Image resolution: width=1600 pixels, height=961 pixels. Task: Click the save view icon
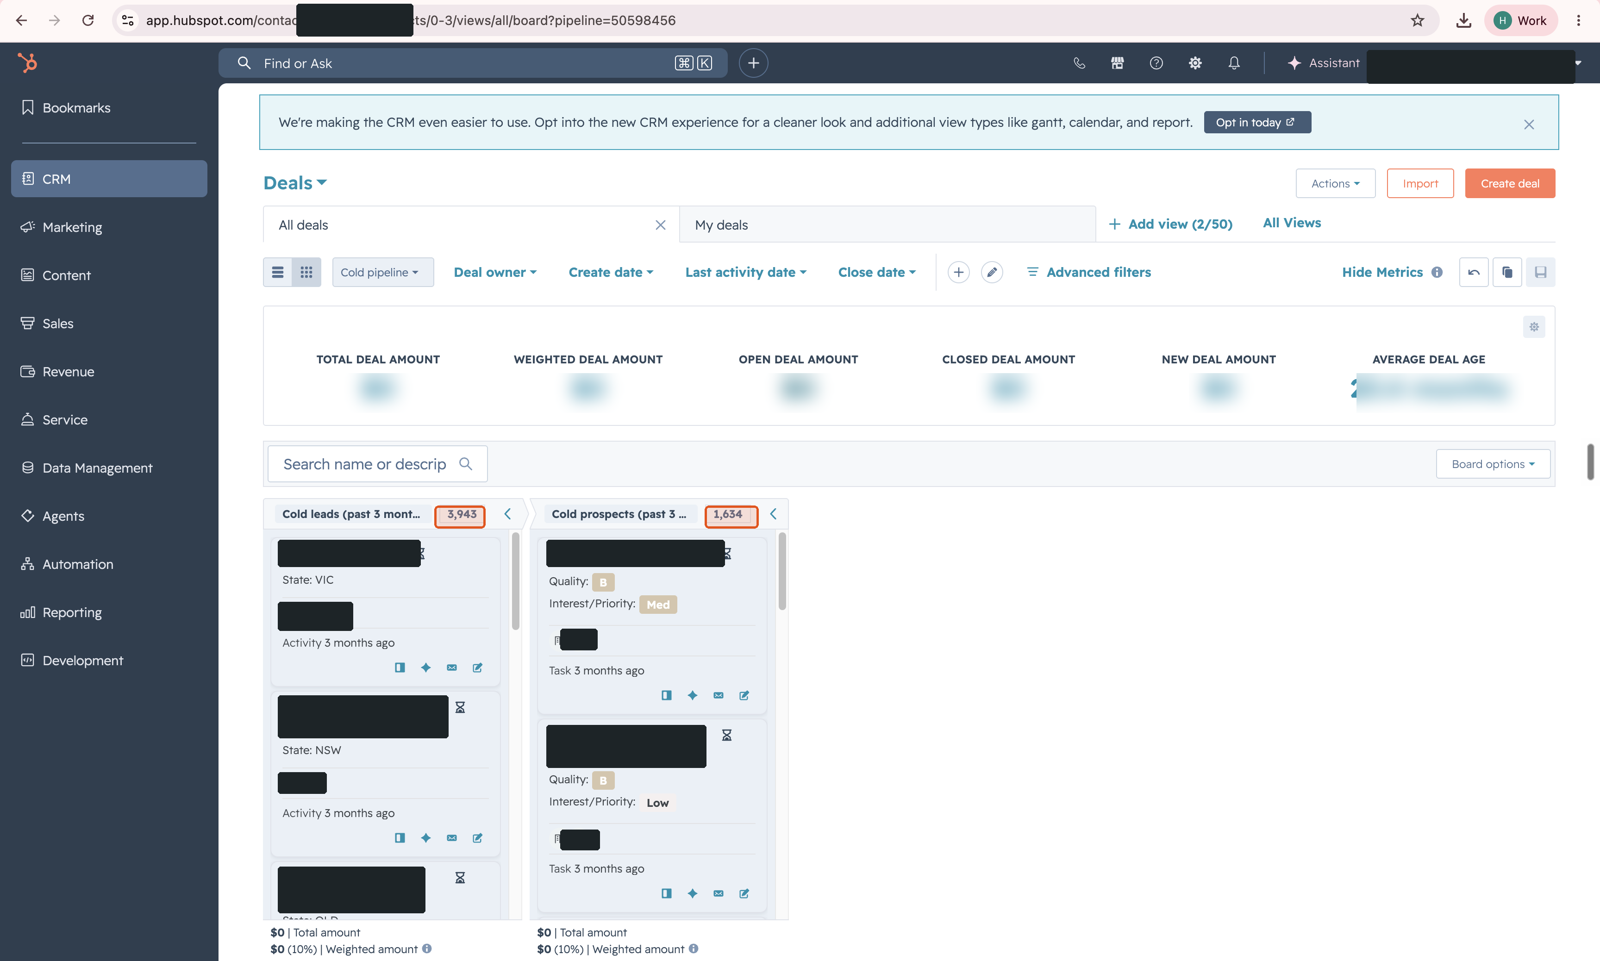(x=1541, y=272)
